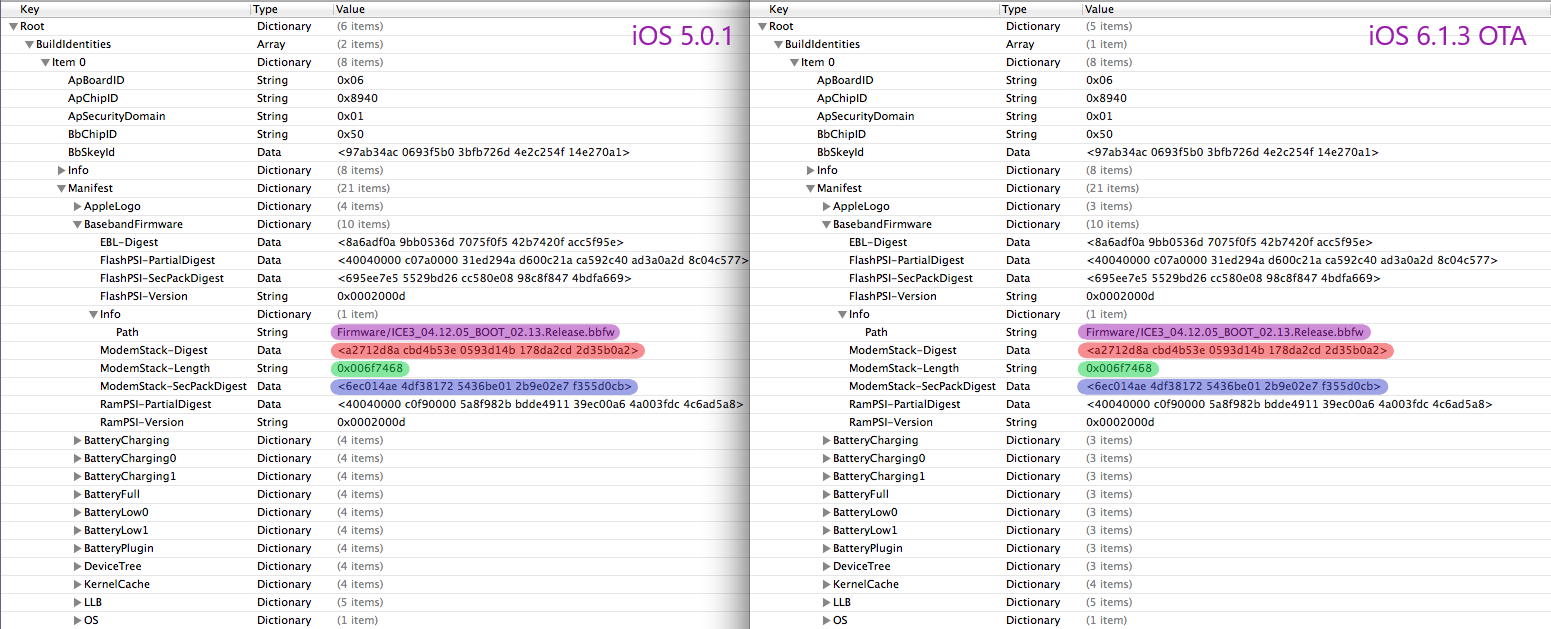The image size is (1551, 629).
Task: Select BbChipID row in iOS 5.0.1 pane
Action: click(x=375, y=134)
